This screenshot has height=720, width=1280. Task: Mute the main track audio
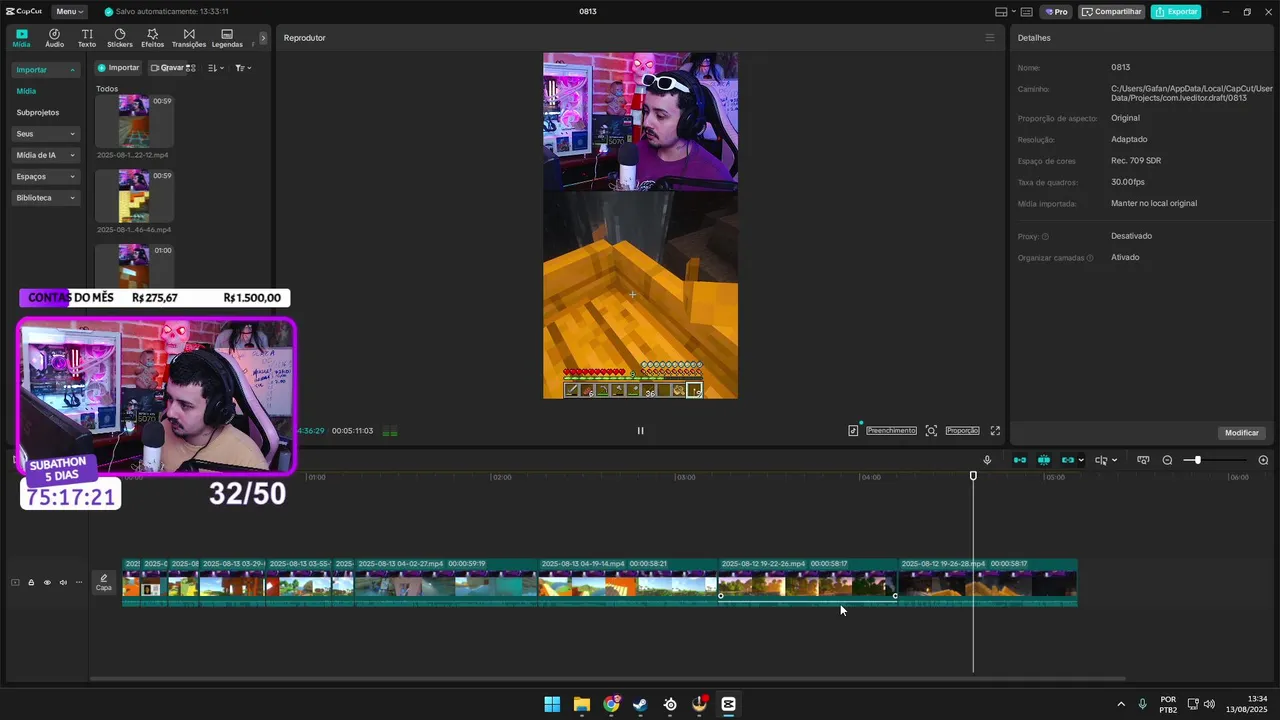[63, 582]
